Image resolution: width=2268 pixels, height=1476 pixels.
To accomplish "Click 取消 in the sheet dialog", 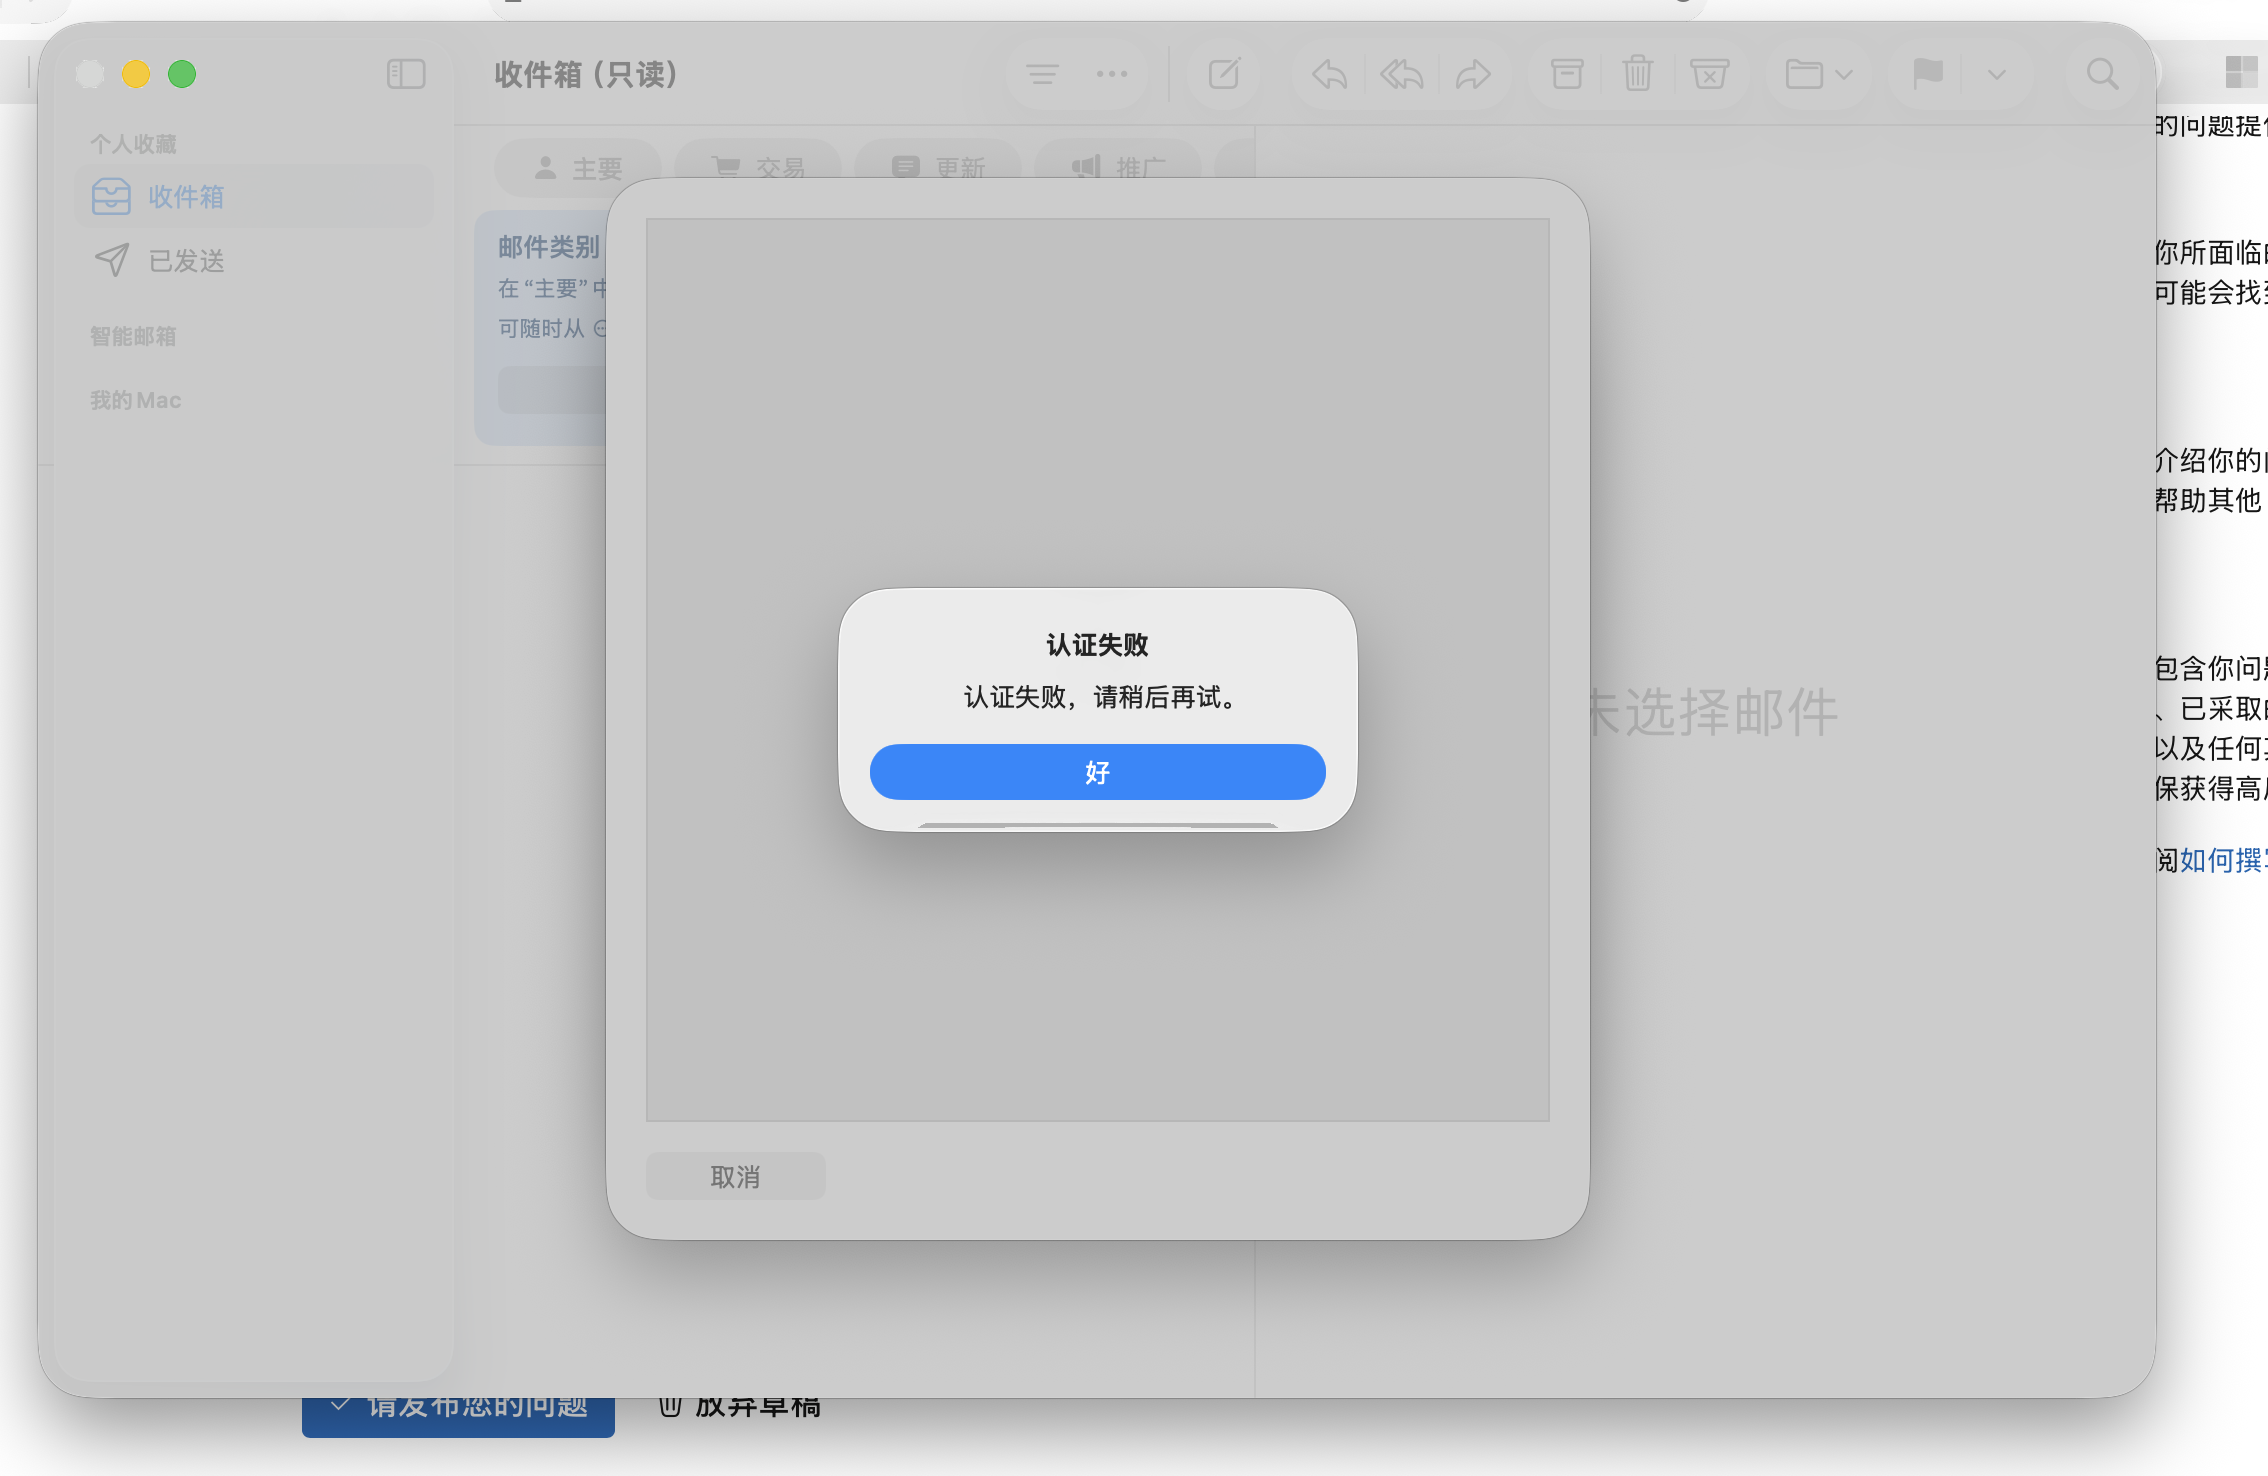I will click(735, 1177).
